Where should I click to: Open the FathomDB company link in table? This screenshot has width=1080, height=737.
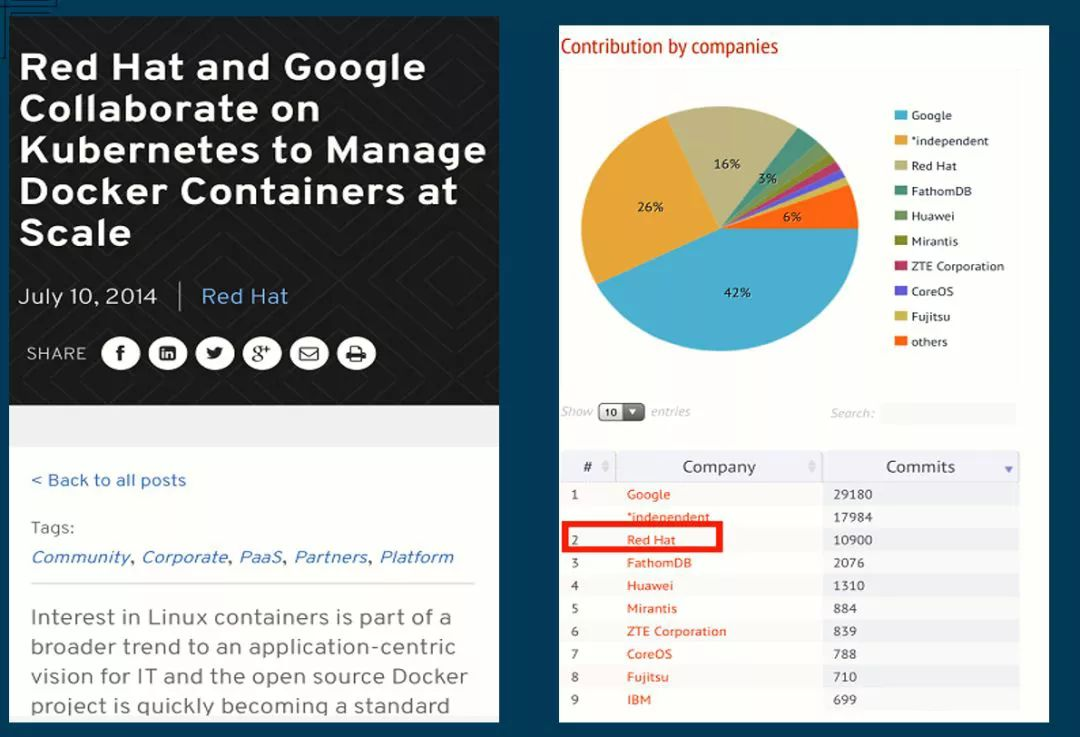tap(659, 563)
